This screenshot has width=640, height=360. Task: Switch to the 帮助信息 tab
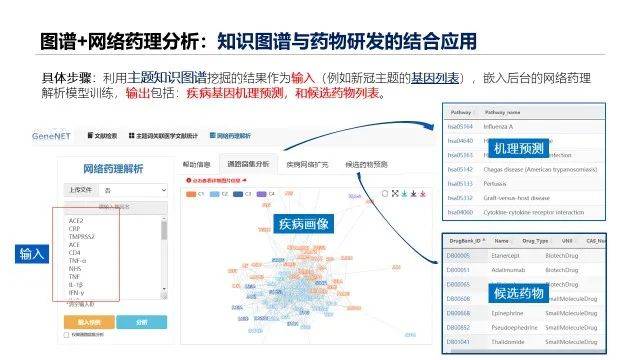coord(196,164)
